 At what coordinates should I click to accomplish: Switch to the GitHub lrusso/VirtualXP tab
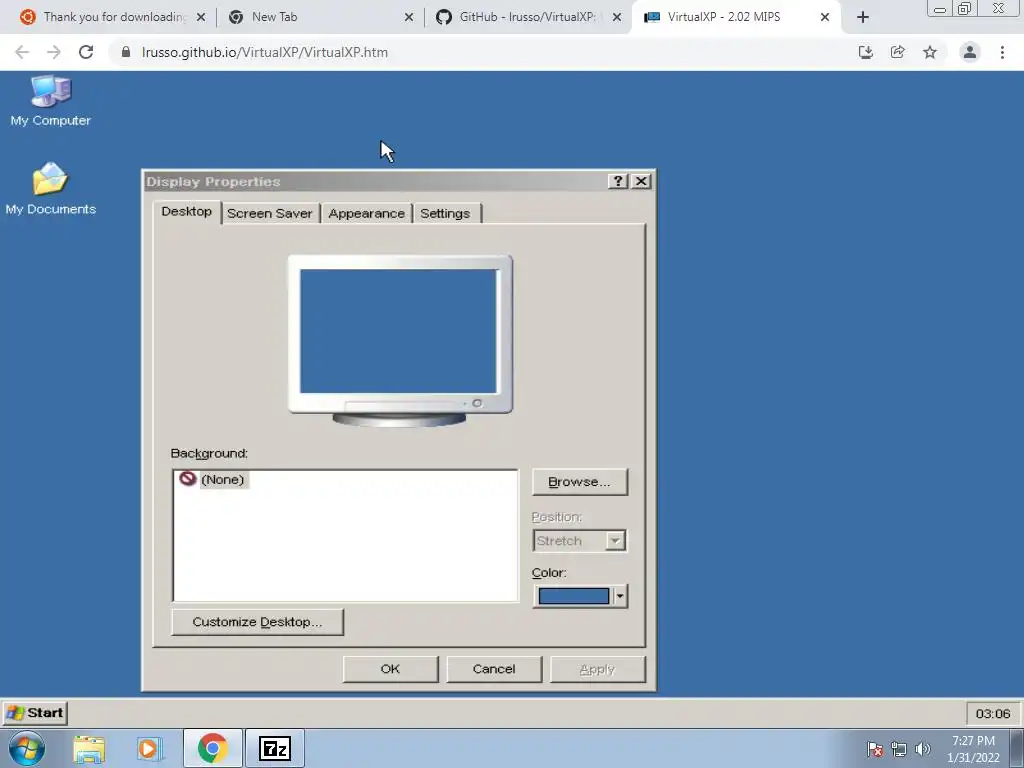528,17
